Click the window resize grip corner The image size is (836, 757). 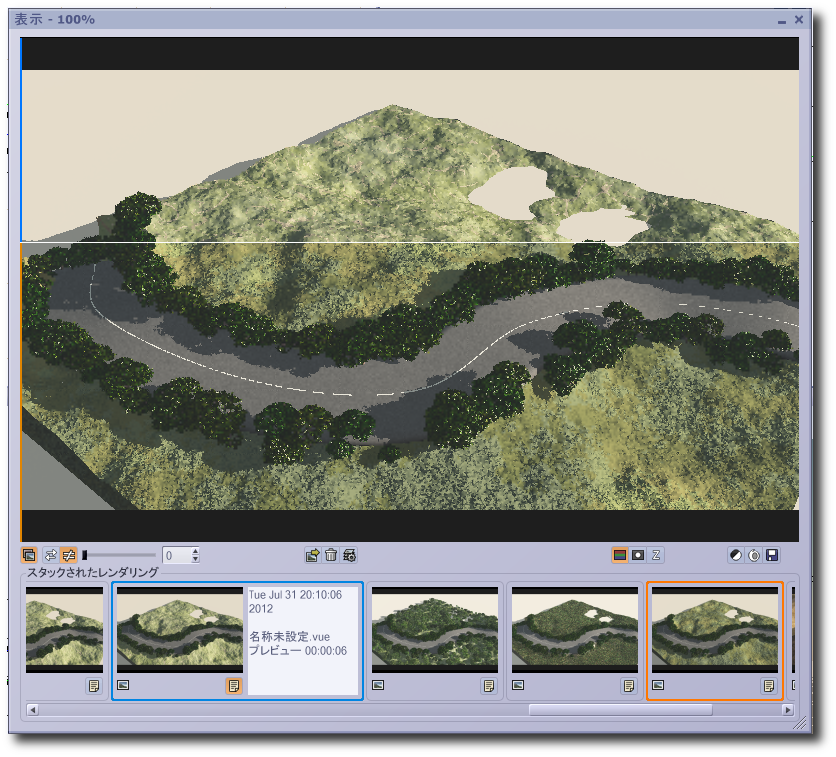(x=800, y=723)
